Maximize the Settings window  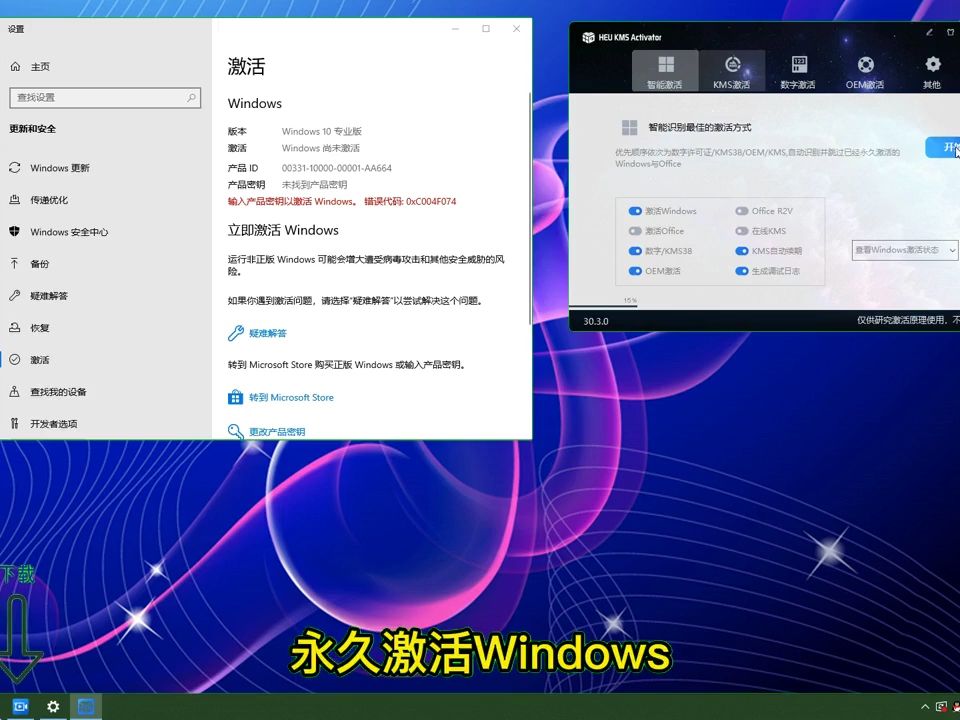(x=486, y=29)
